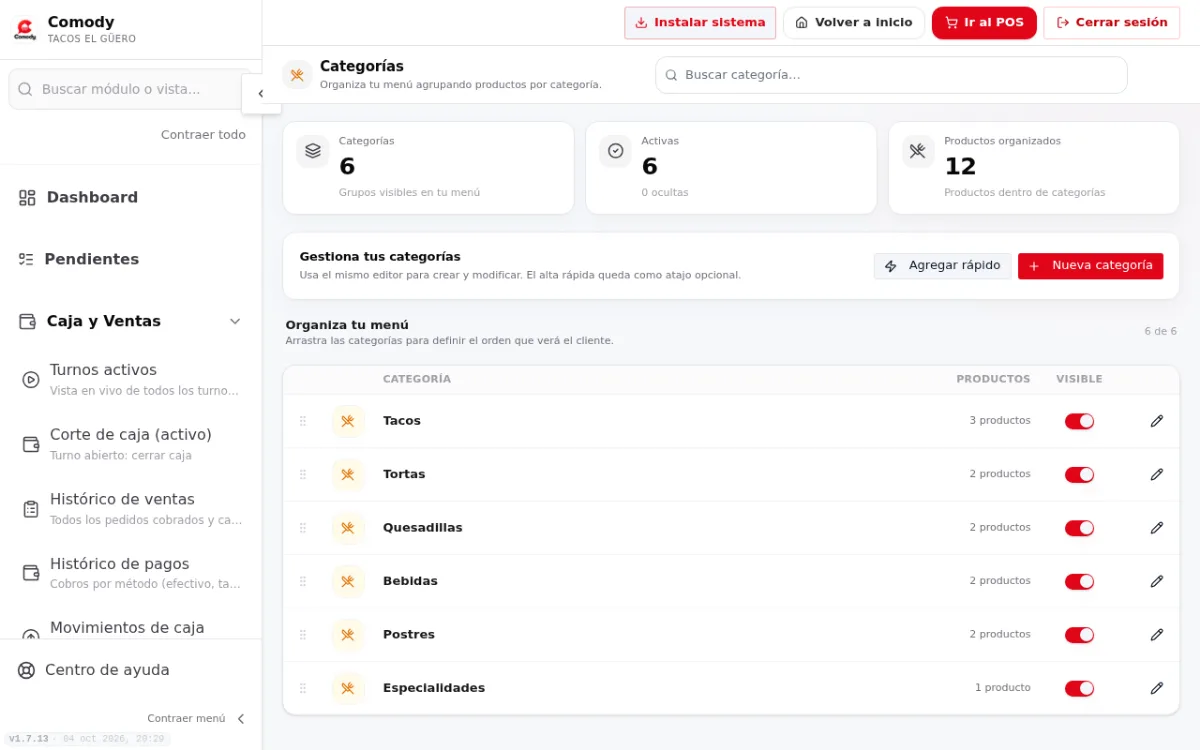Image resolution: width=1200 pixels, height=750 pixels.
Task: Click the Categorías header utensils icon
Action: click(x=297, y=75)
